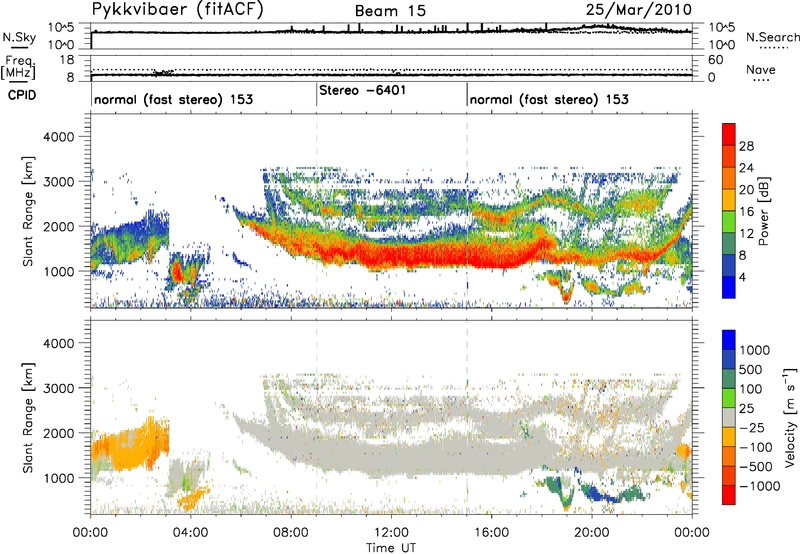800x554 pixels.
Task: Click the 28 value on Power colorbar
Action: [x=746, y=146]
